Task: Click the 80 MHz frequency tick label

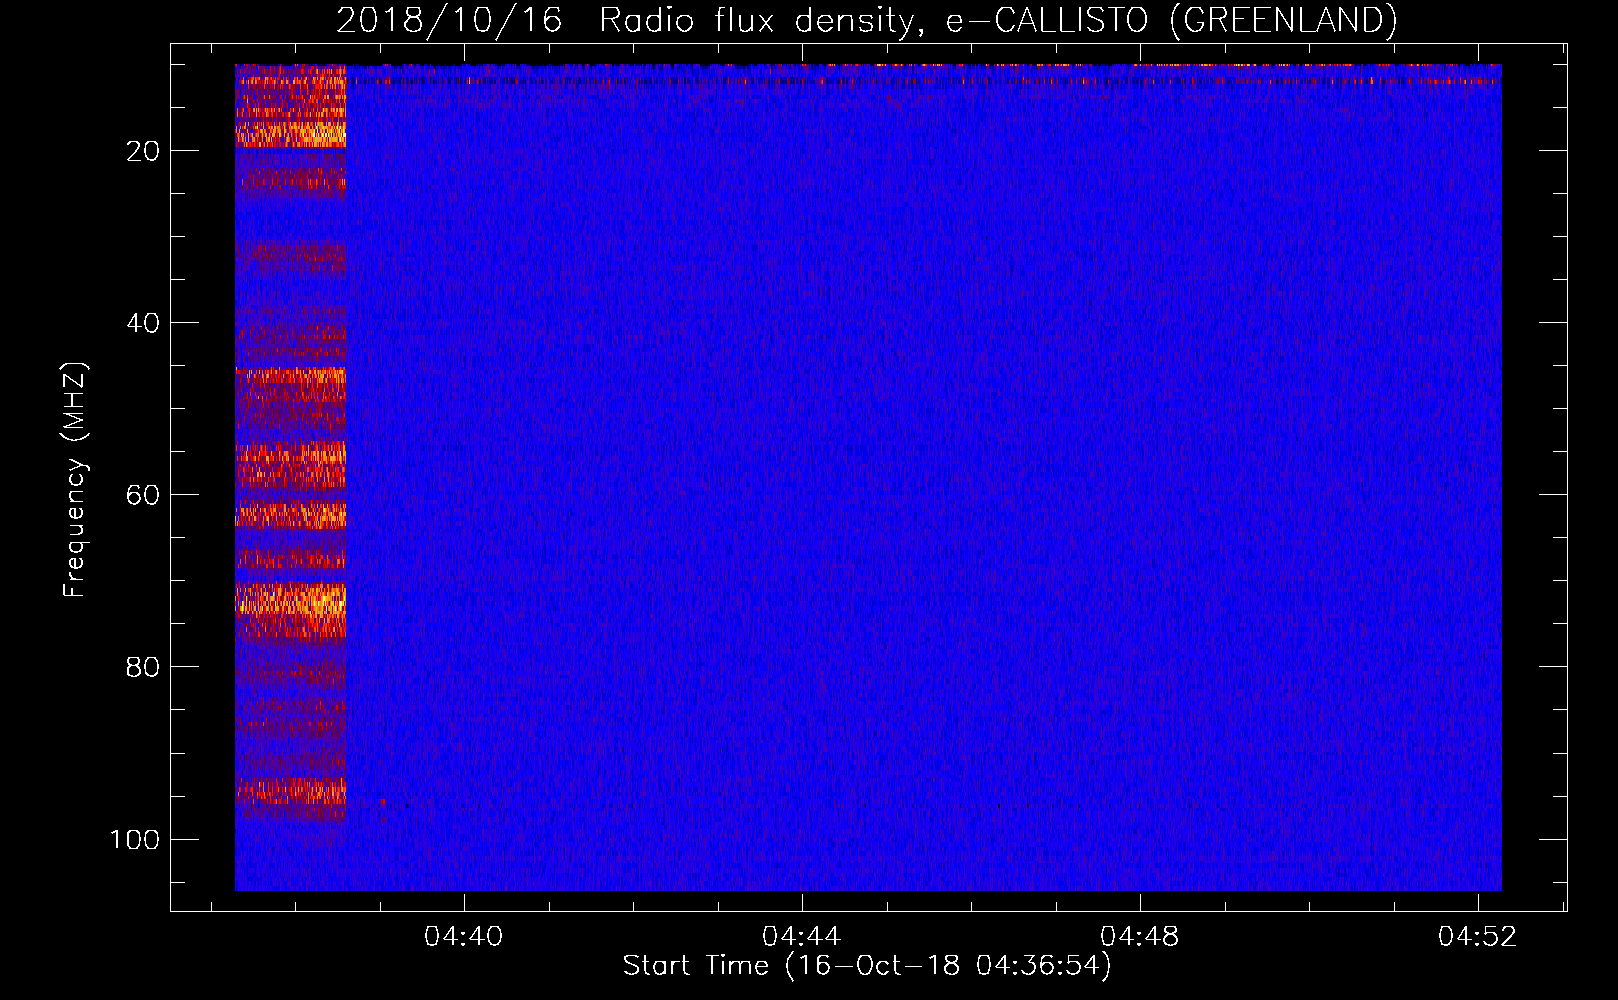Action: pos(144,667)
